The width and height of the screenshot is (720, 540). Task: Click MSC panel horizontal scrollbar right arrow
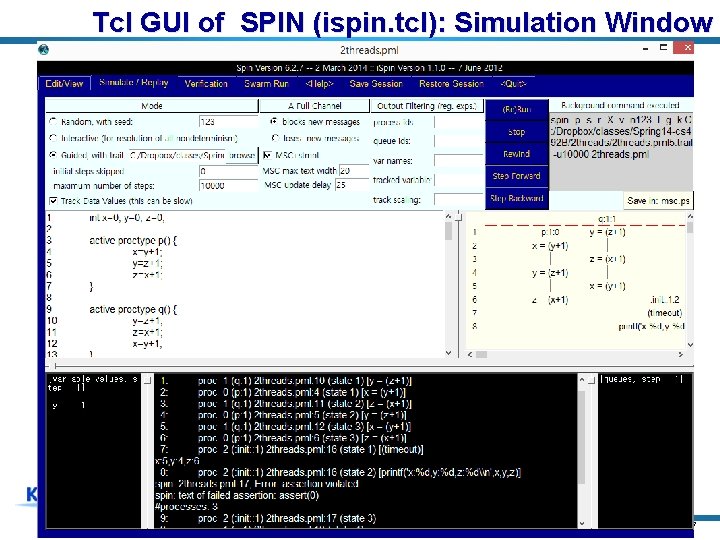tap(681, 354)
